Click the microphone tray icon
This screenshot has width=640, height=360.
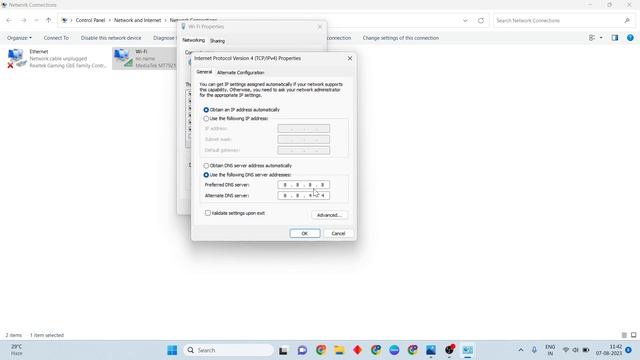point(534,350)
